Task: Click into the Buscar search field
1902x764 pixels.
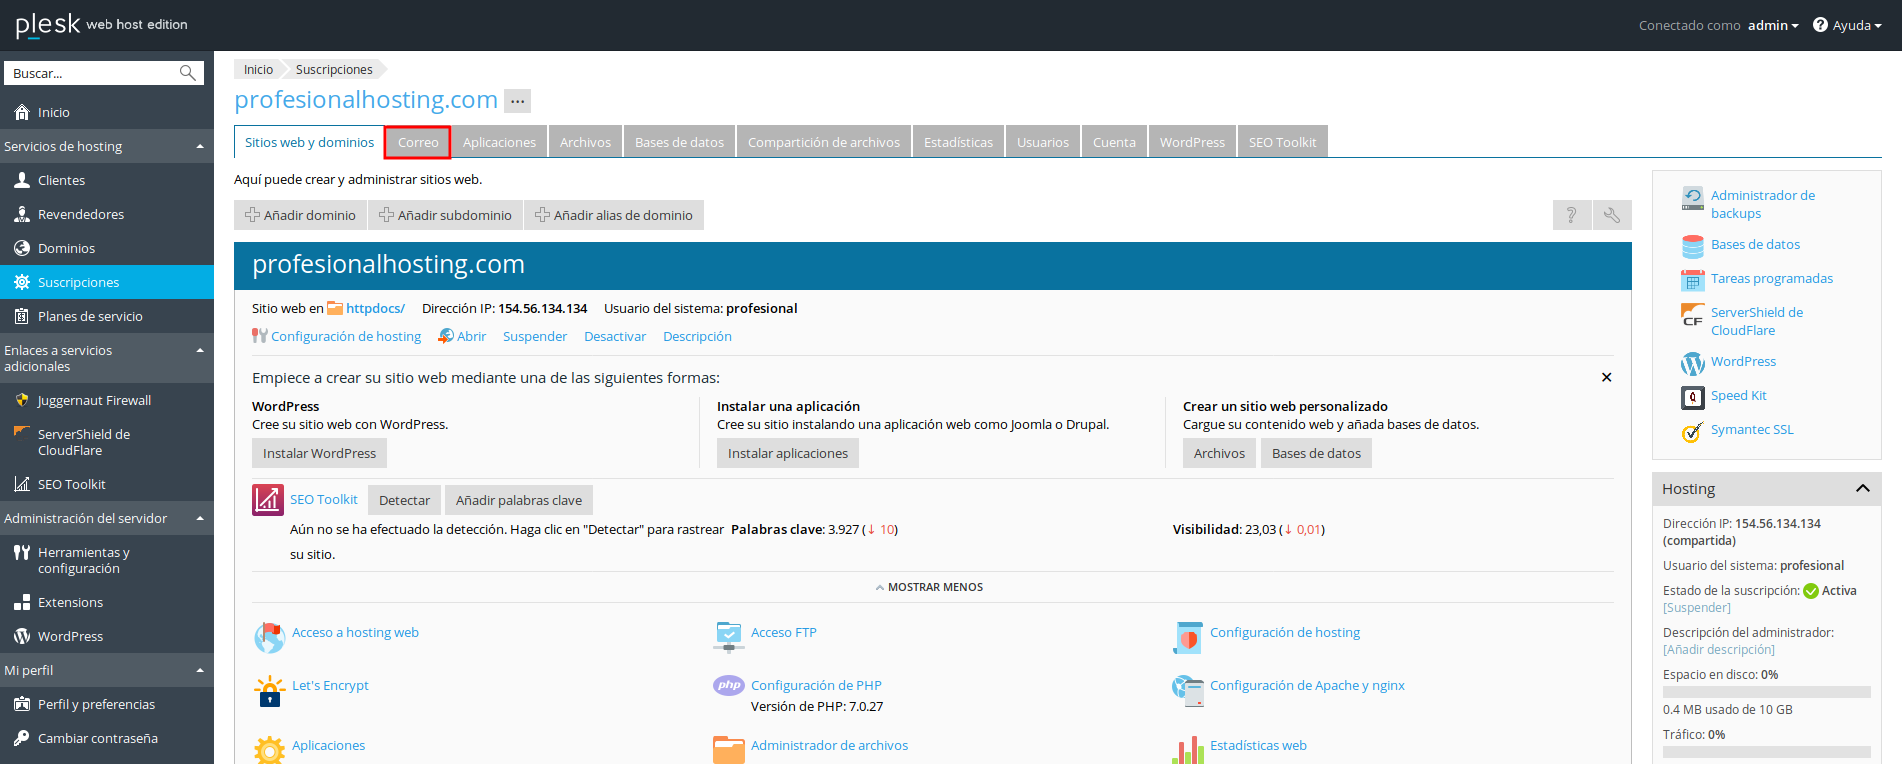Action: [x=92, y=73]
